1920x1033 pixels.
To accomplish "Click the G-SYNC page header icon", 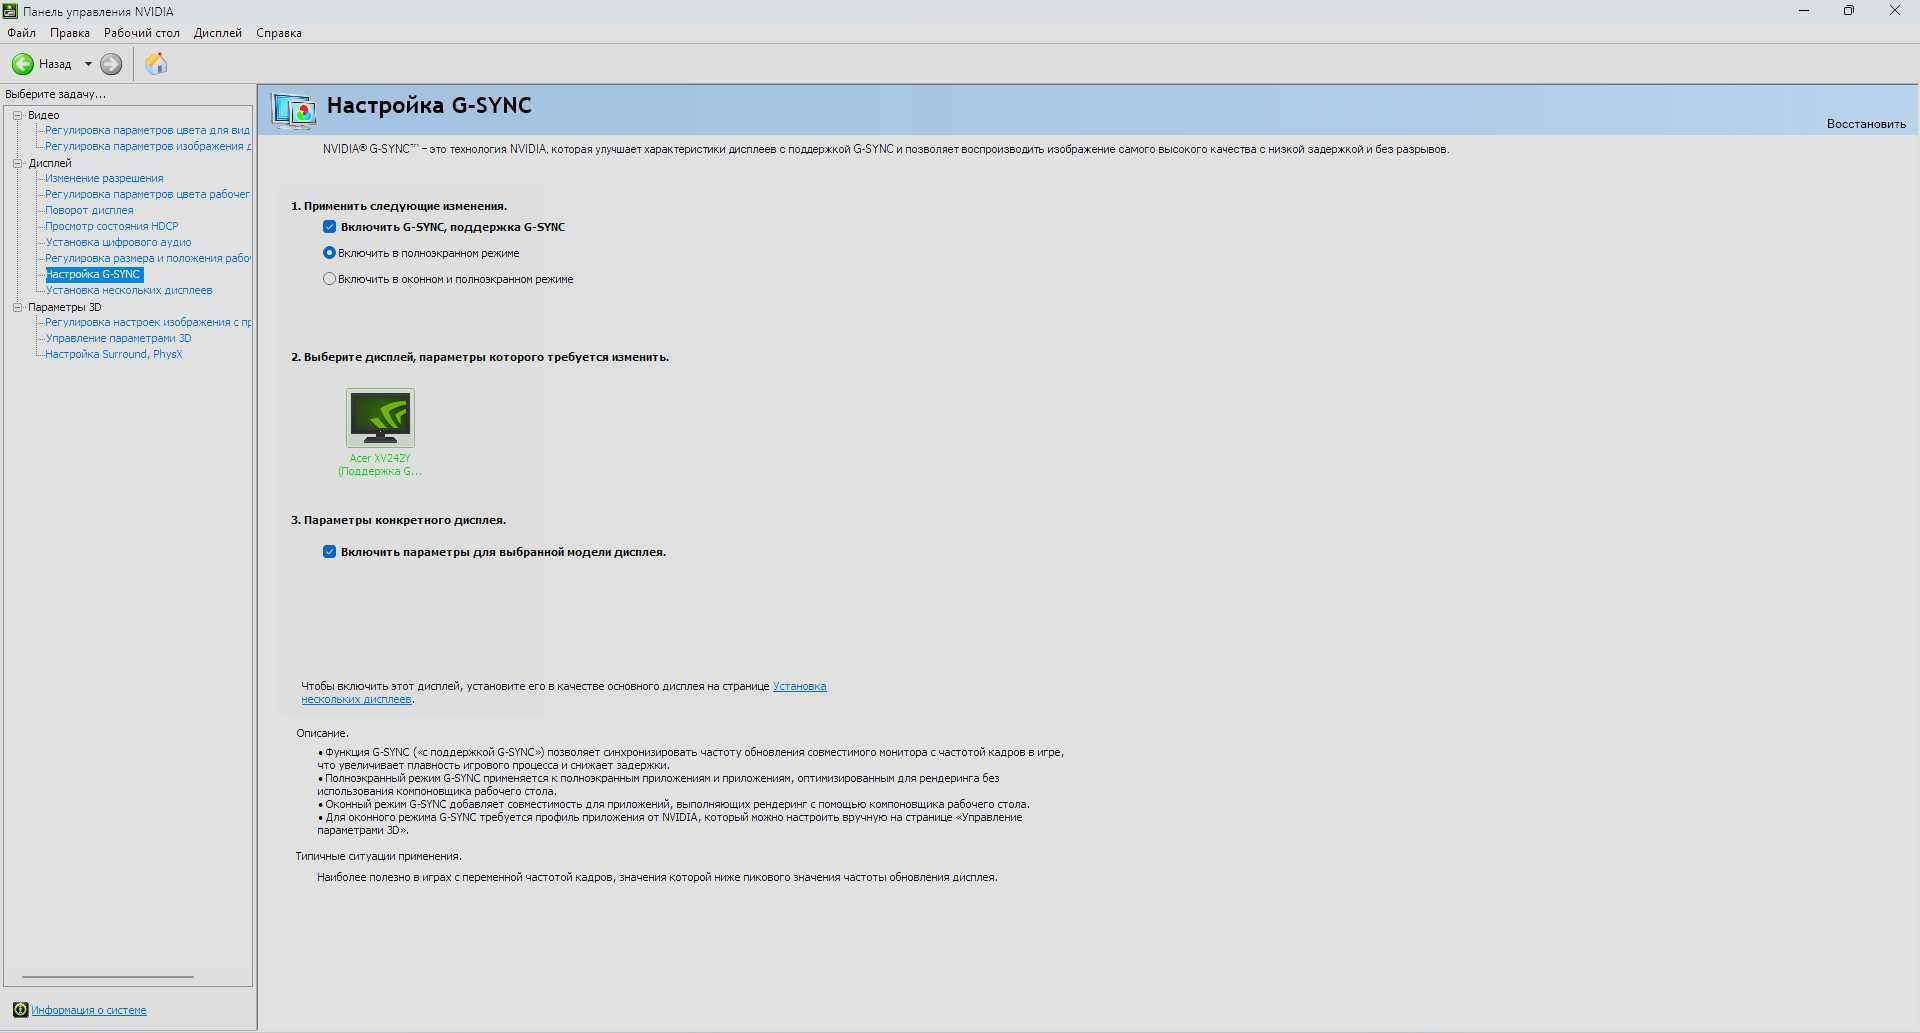I will [x=294, y=111].
